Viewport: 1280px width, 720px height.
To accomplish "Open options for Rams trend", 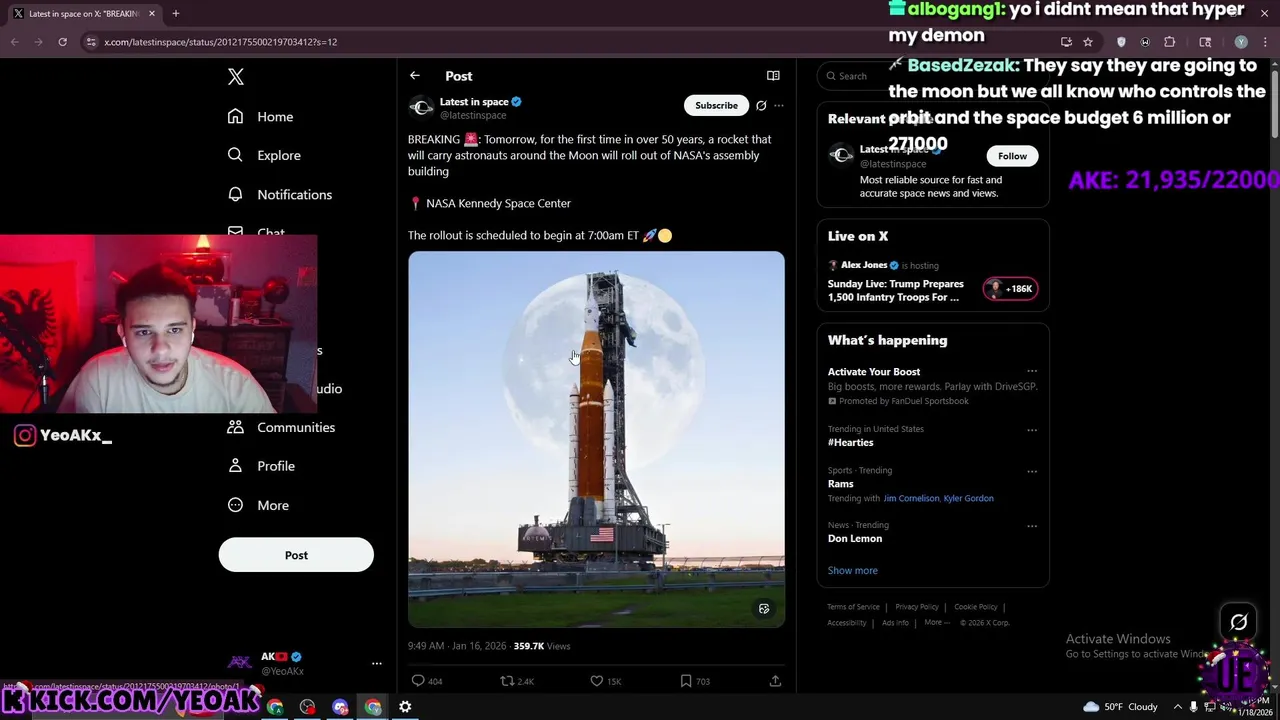I will [1032, 471].
